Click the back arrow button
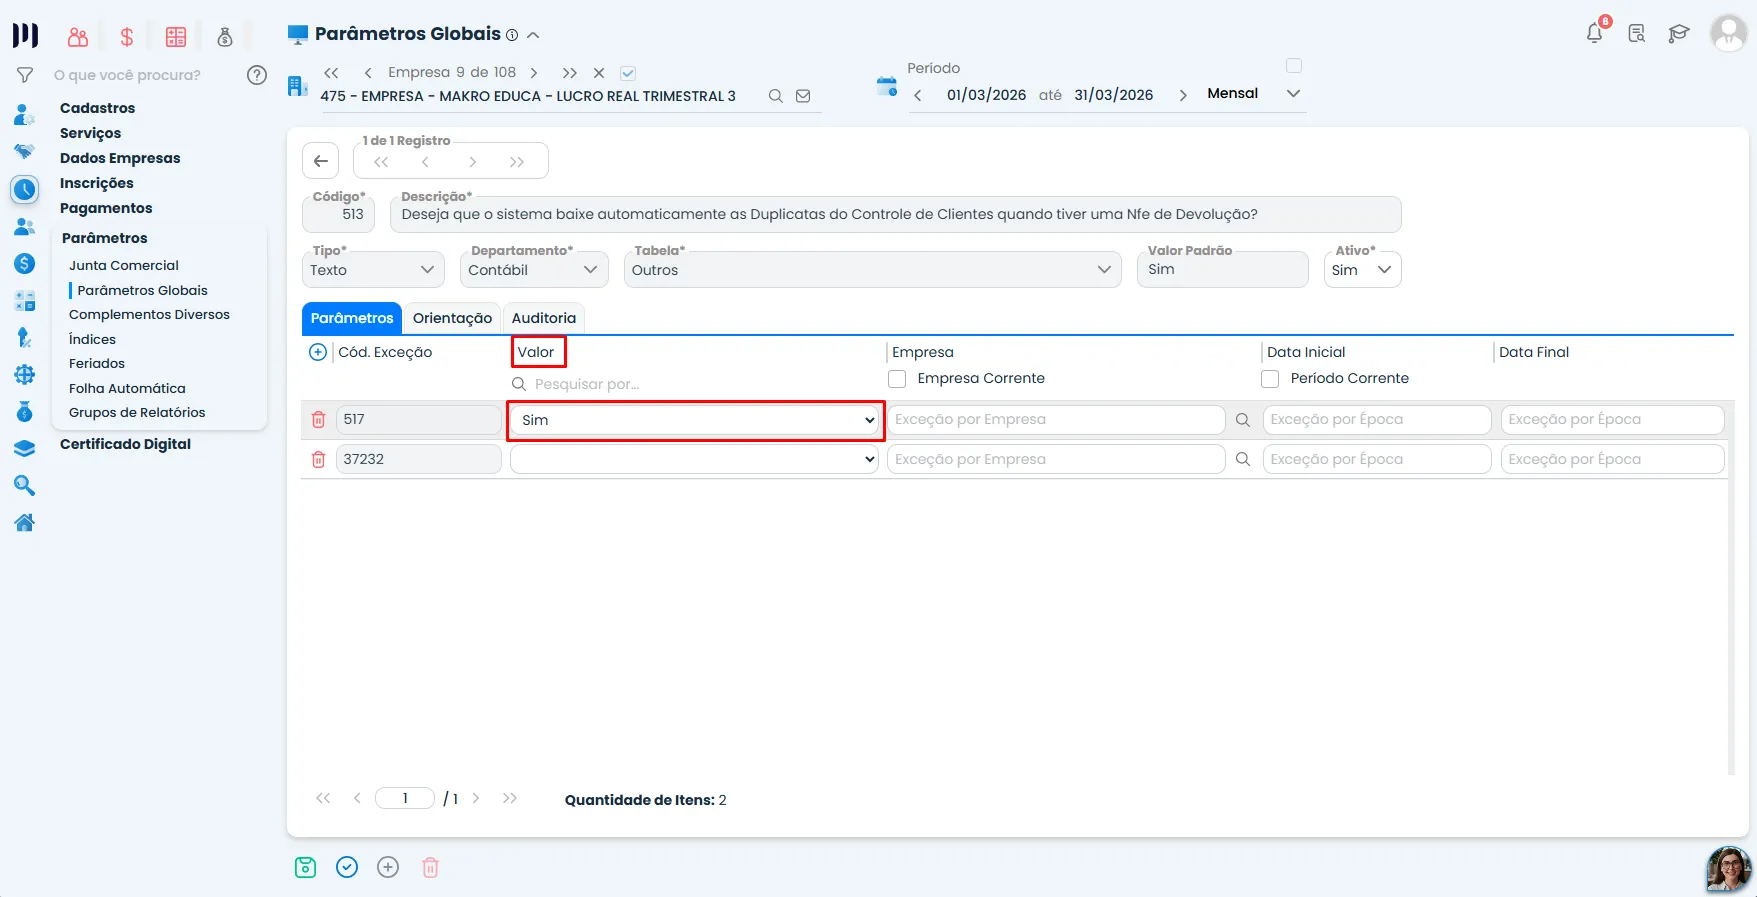Viewport: 1757px width, 897px height. (x=320, y=161)
